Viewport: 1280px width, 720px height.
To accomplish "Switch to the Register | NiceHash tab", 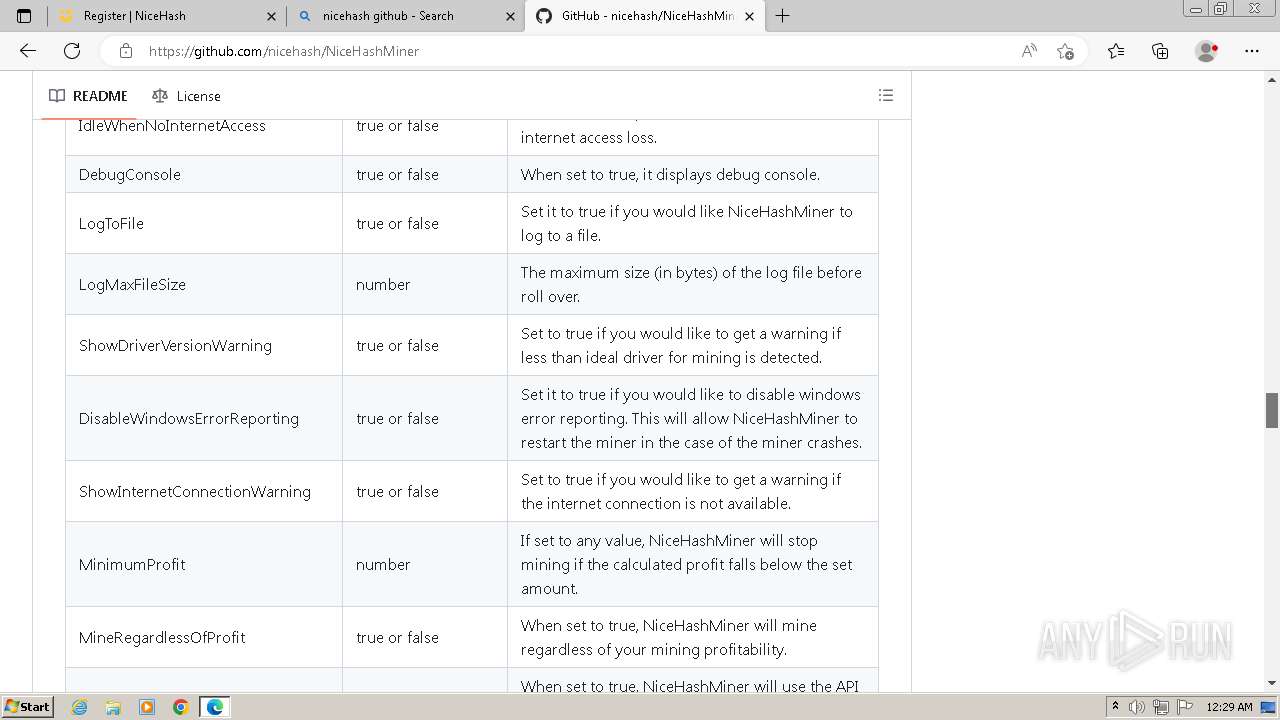I will click(167, 16).
